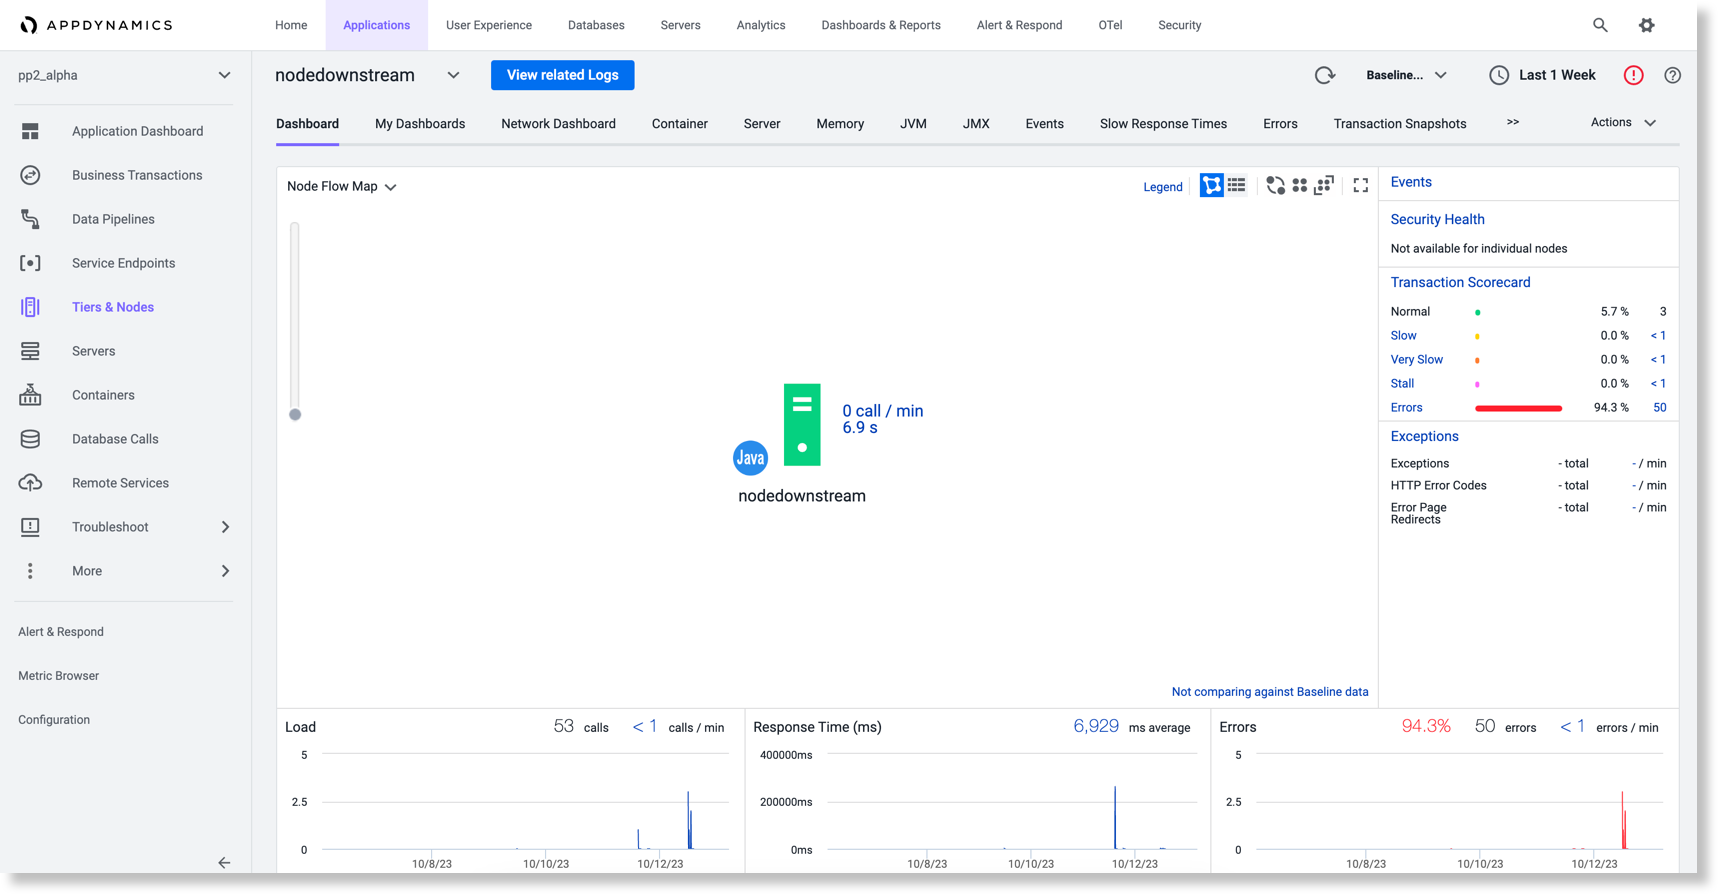Image resolution: width=1718 pixels, height=894 pixels.
Task: Open the Home top menu
Action: click(291, 25)
